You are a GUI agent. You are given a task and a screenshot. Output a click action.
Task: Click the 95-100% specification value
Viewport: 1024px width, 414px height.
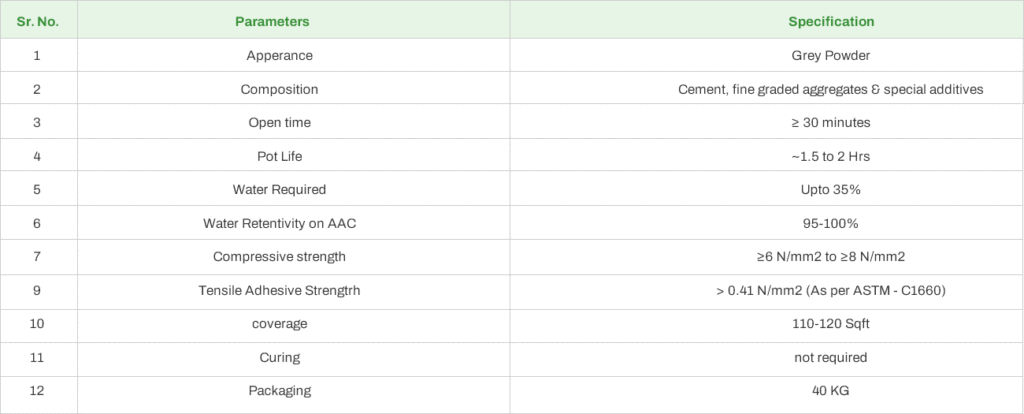[x=830, y=223]
